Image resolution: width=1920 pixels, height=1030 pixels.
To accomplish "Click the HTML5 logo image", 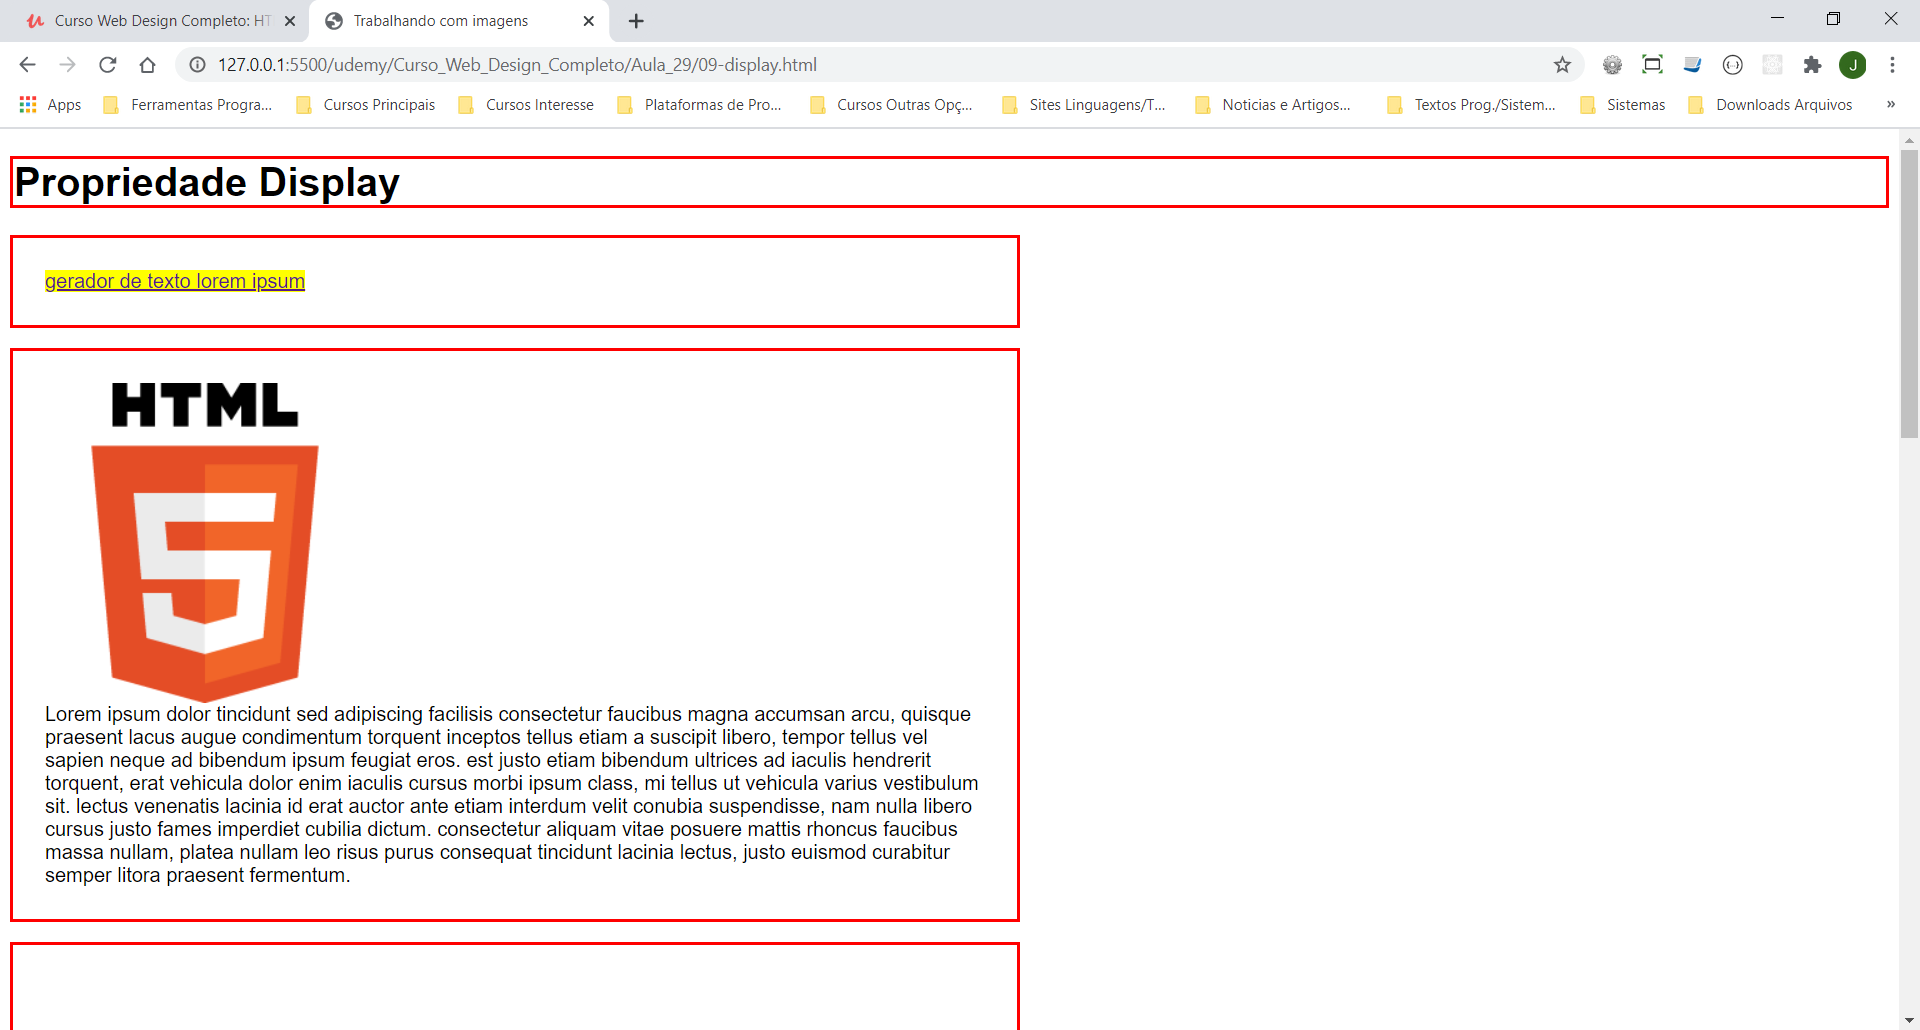I will [205, 541].
